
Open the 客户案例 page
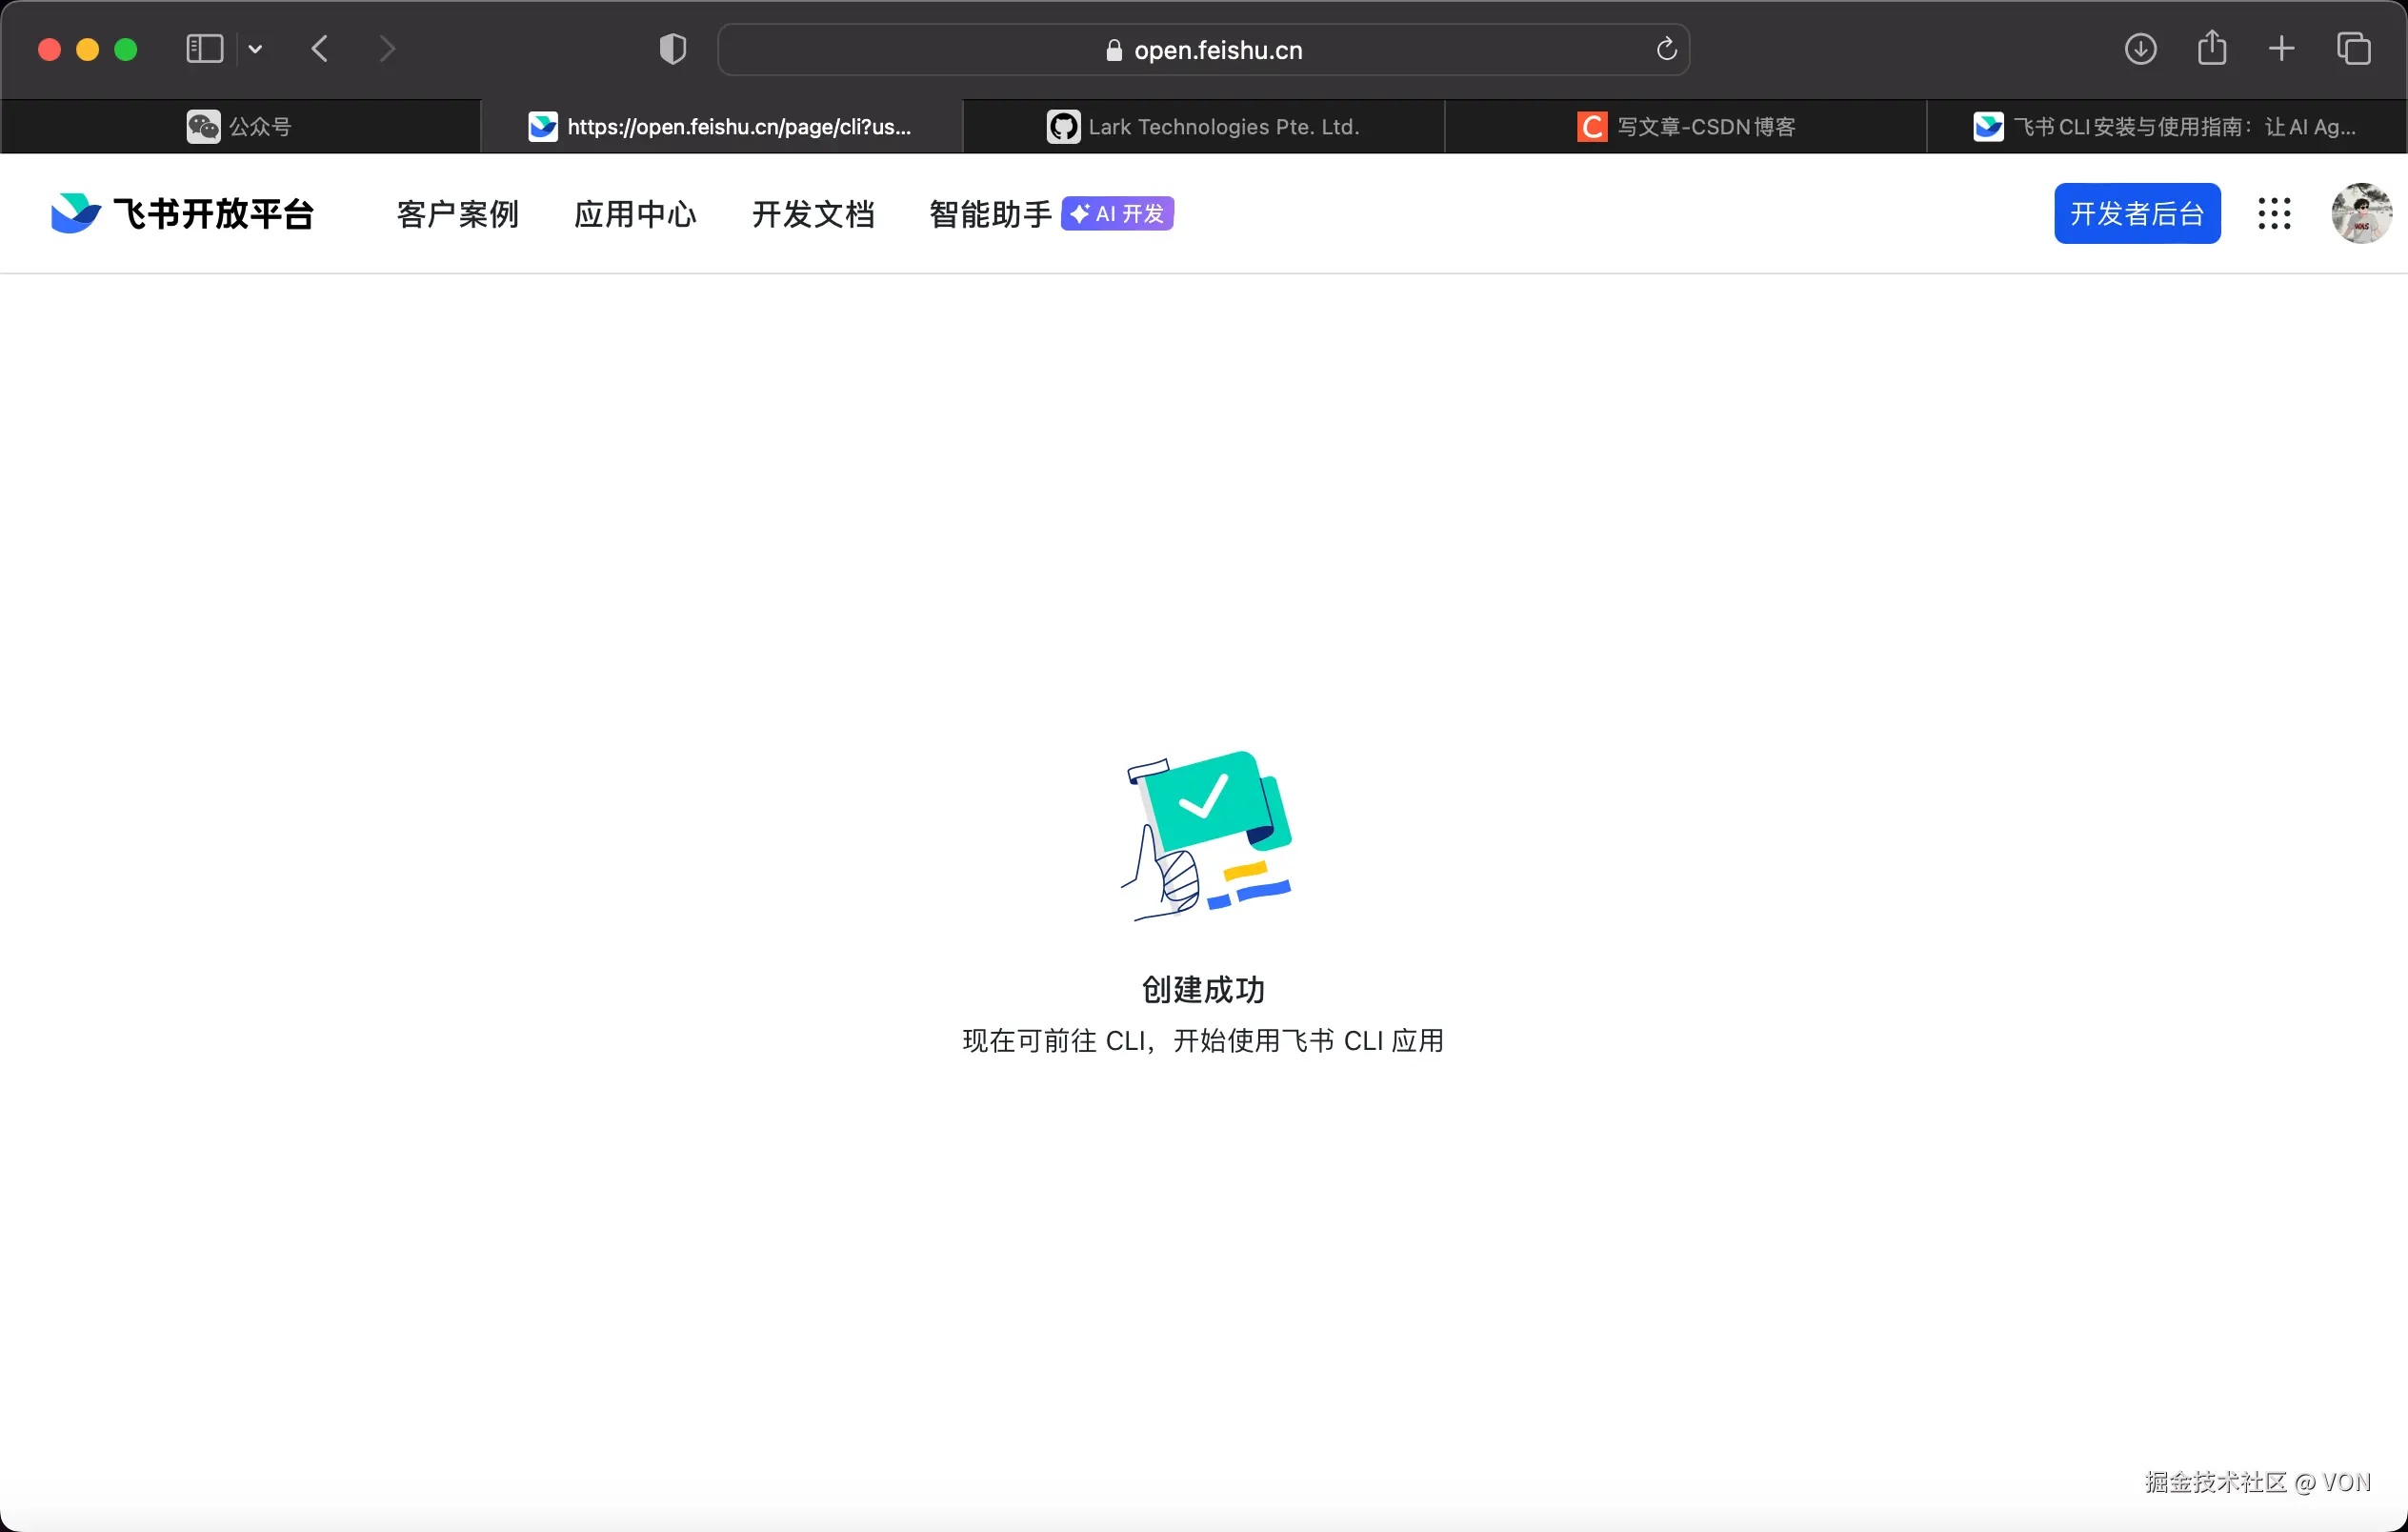[457, 213]
